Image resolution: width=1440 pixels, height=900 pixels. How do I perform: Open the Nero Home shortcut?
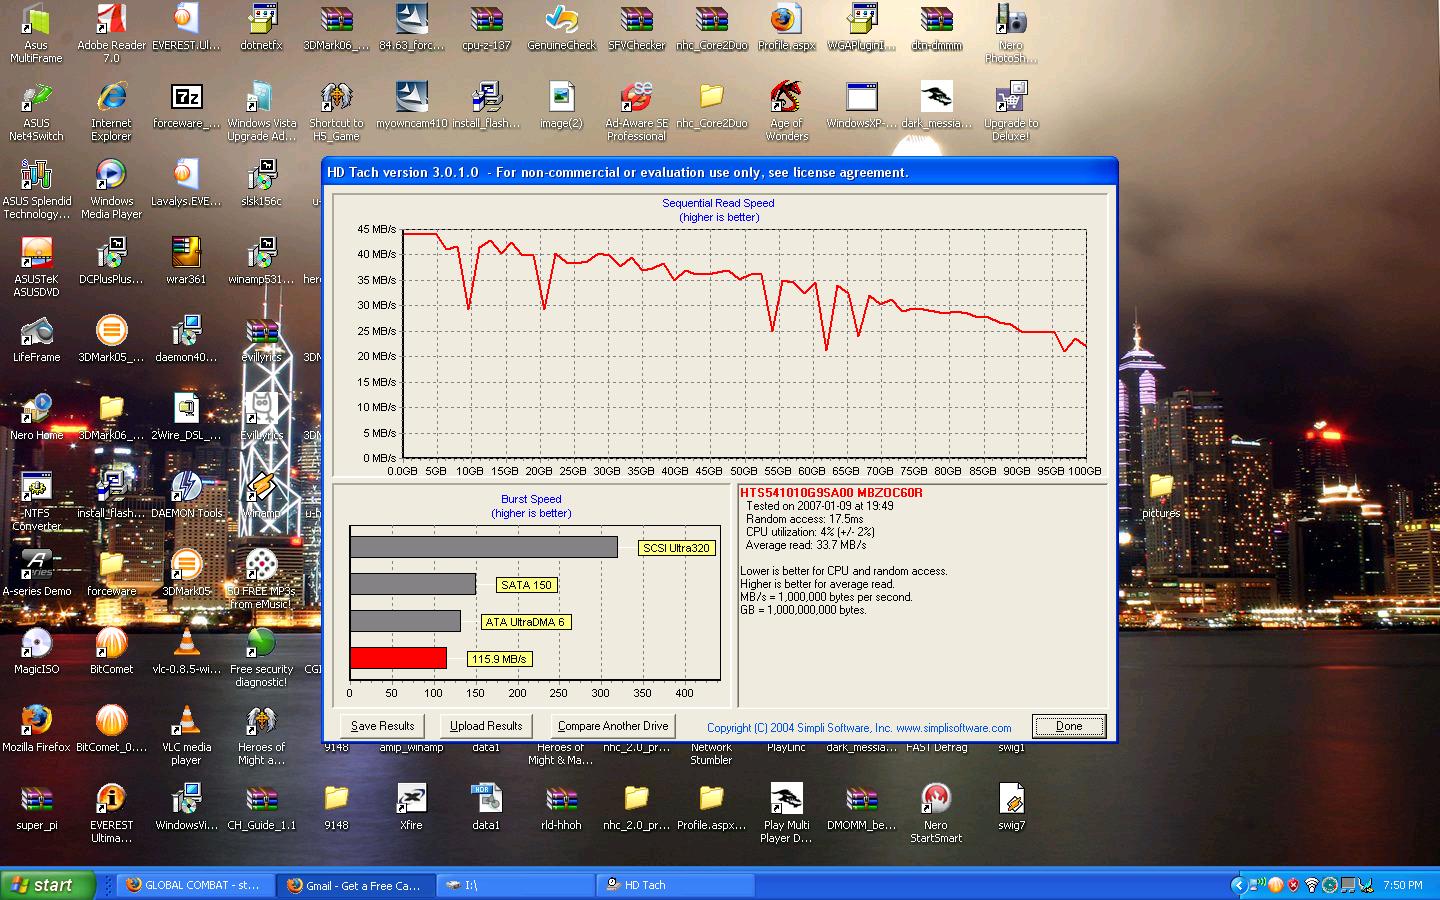pyautogui.click(x=36, y=417)
